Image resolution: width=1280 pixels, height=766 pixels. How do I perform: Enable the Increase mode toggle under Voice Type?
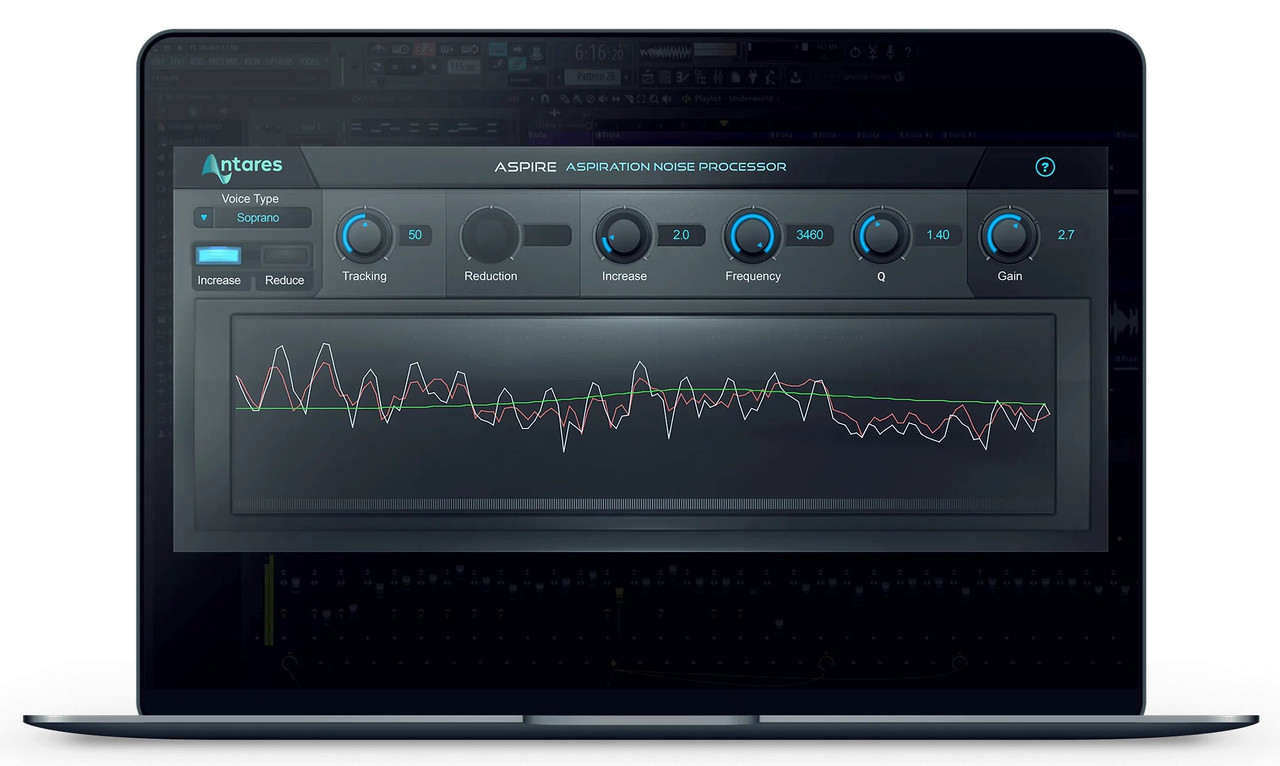pyautogui.click(x=219, y=256)
